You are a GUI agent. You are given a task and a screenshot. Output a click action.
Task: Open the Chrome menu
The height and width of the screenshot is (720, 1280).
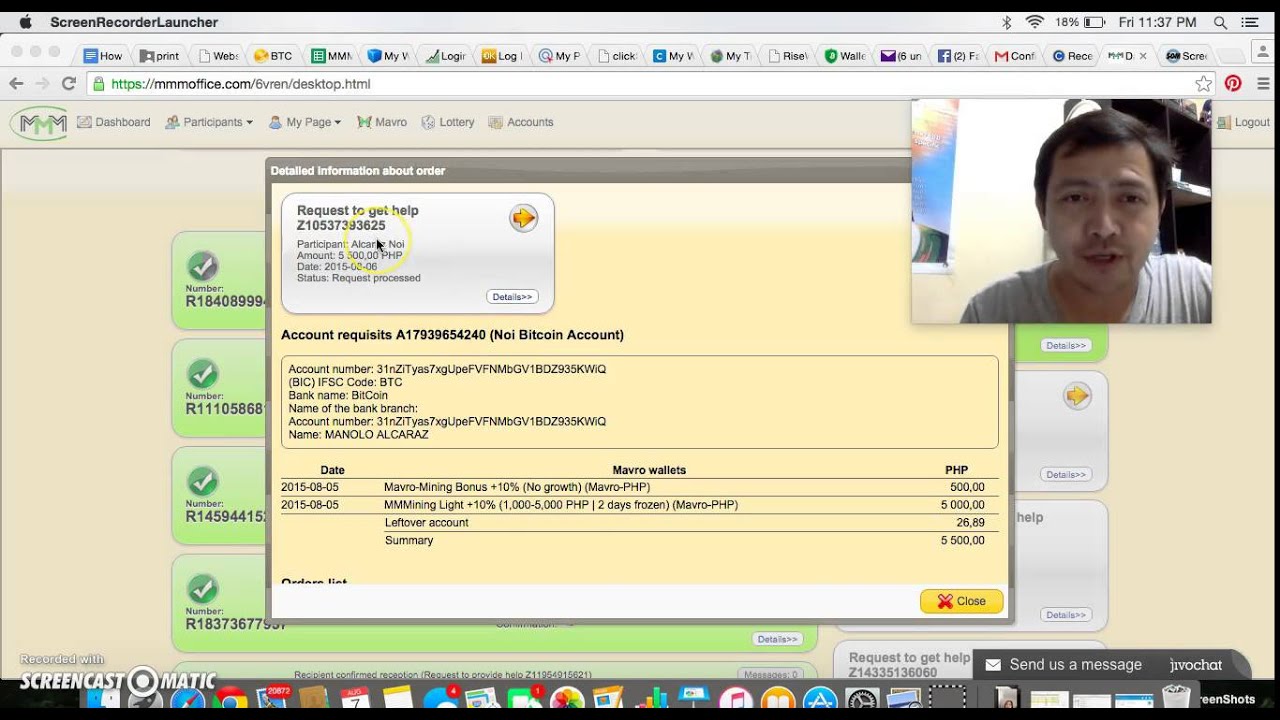[1262, 84]
